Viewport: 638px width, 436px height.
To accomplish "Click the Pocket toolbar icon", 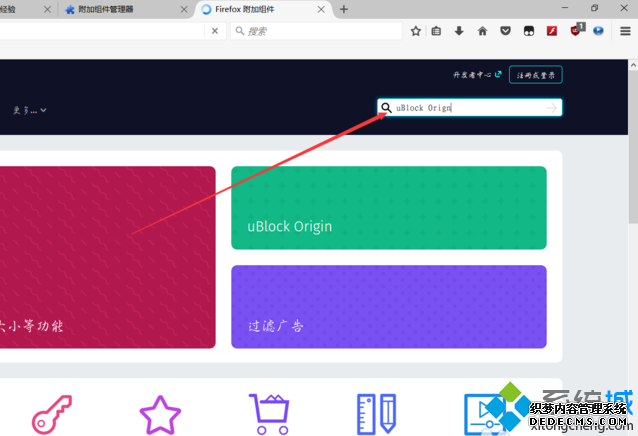I will coord(505,31).
